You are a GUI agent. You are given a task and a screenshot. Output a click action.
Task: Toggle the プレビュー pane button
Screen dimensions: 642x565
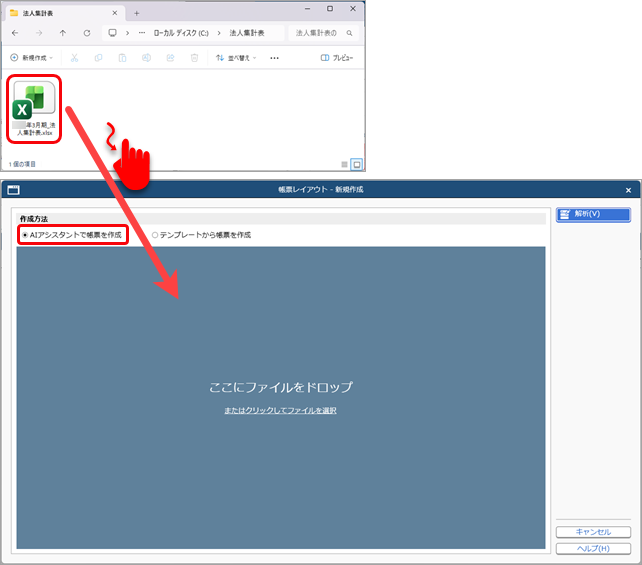337,58
